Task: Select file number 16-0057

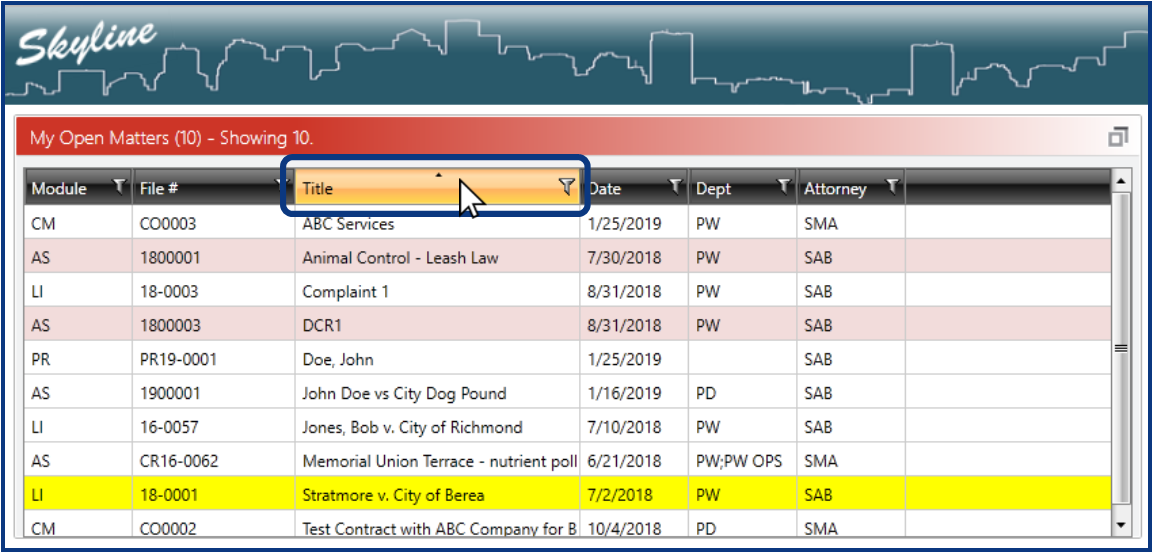Action: click(169, 427)
